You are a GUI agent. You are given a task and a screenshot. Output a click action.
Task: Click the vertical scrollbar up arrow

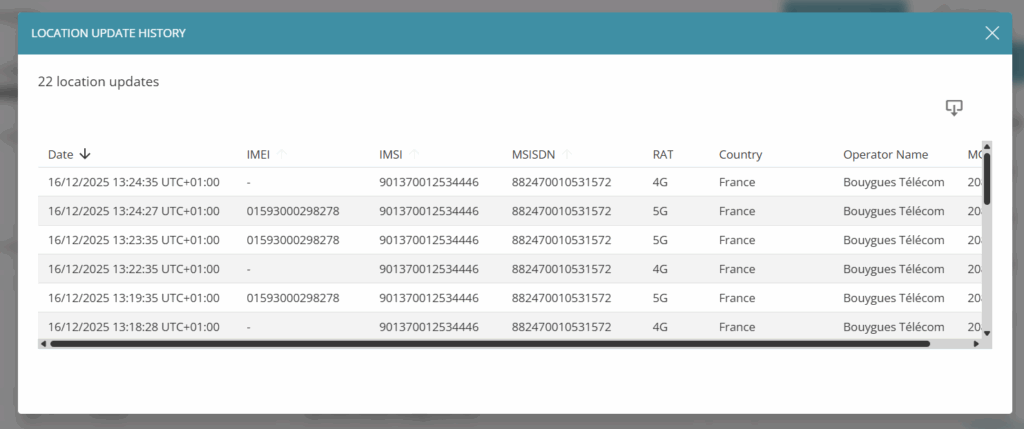click(x=987, y=146)
